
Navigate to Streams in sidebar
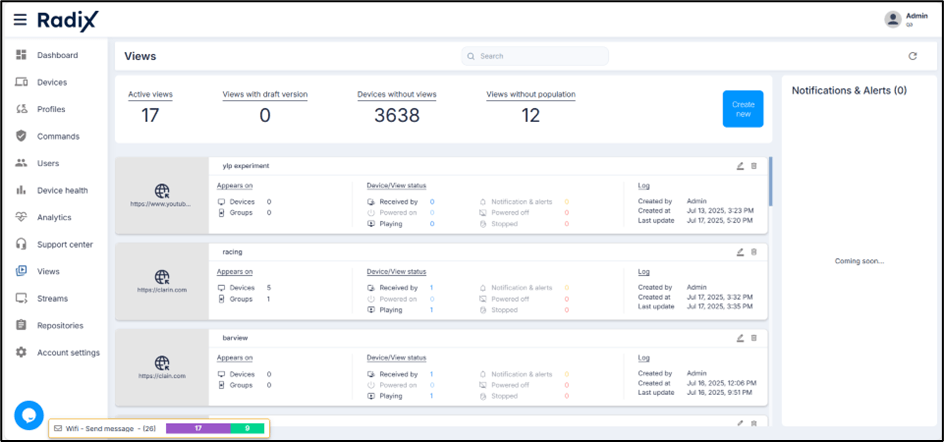(x=52, y=298)
